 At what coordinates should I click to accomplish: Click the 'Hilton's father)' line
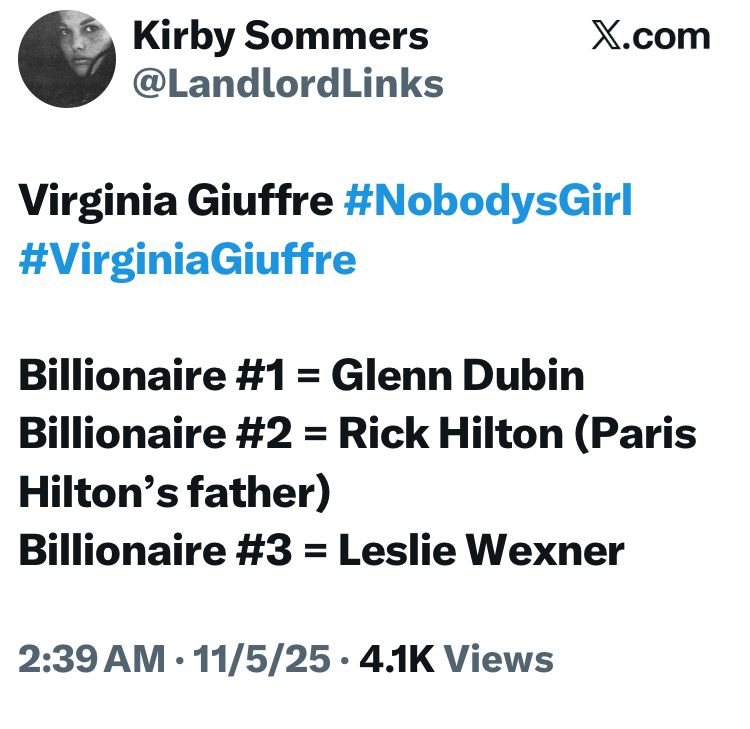click(174, 493)
